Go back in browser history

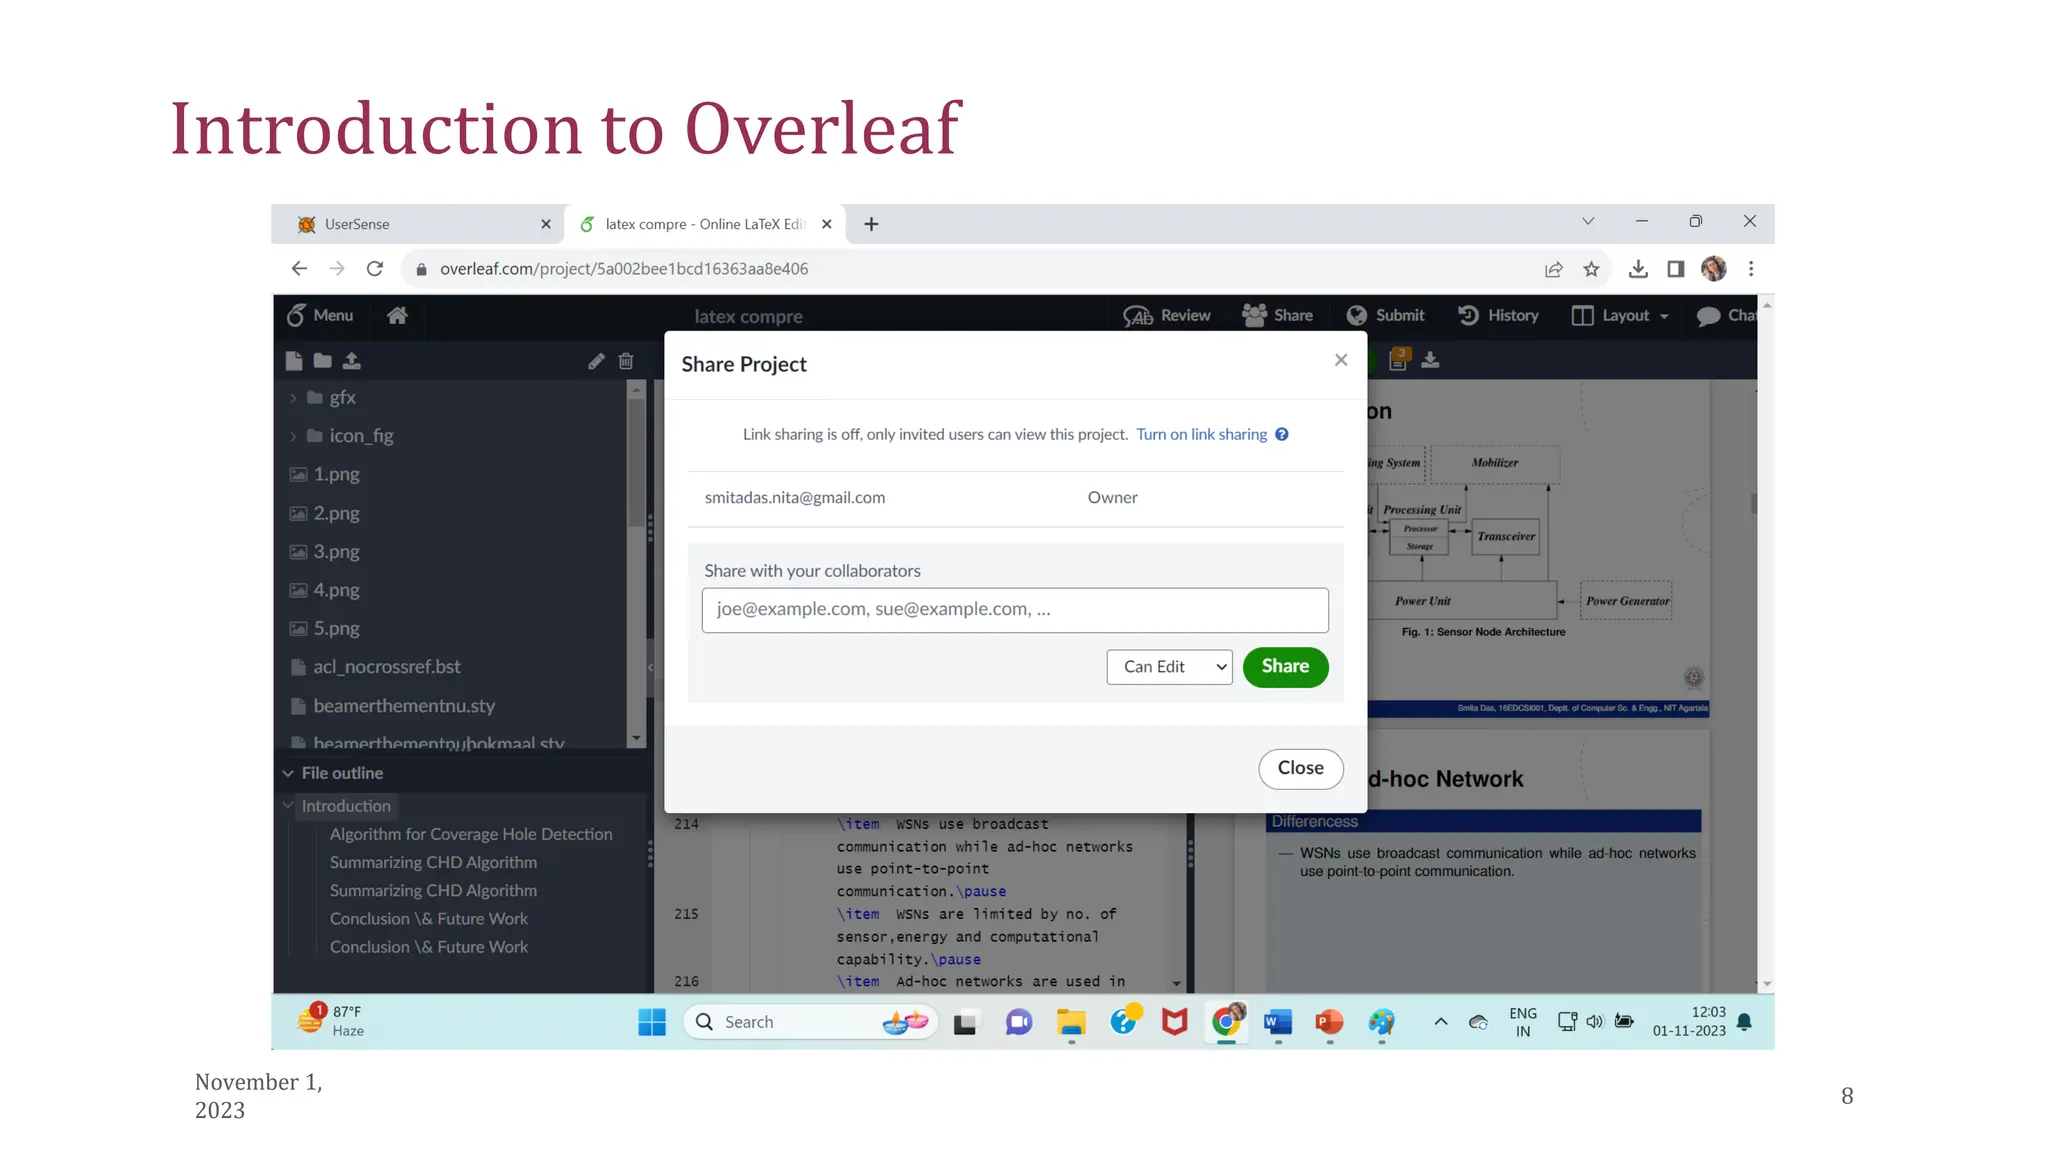(299, 269)
